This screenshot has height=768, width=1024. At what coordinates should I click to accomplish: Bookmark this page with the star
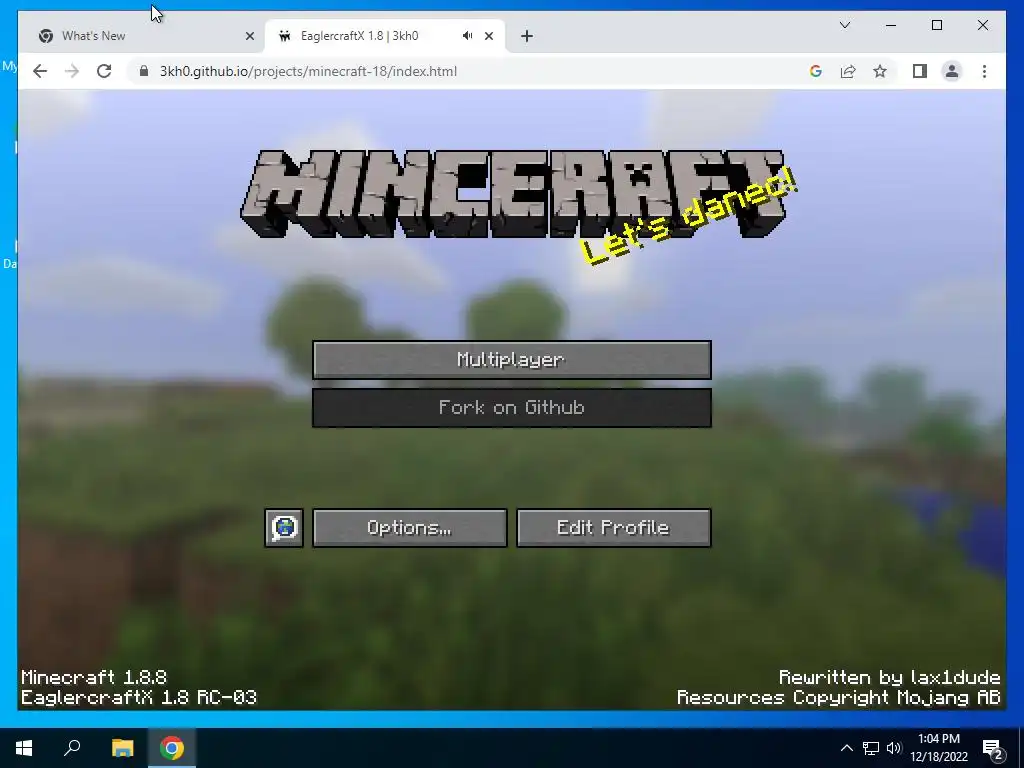pyautogui.click(x=880, y=71)
